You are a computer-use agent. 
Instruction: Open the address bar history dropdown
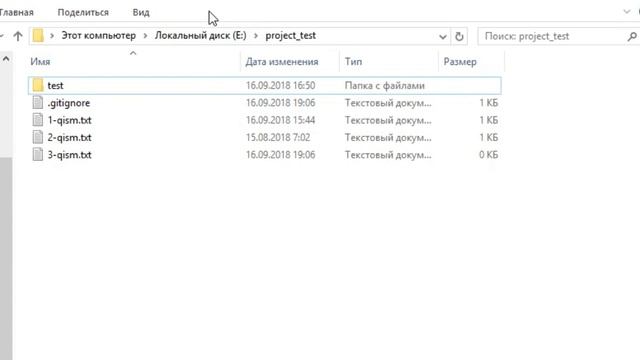click(442, 37)
